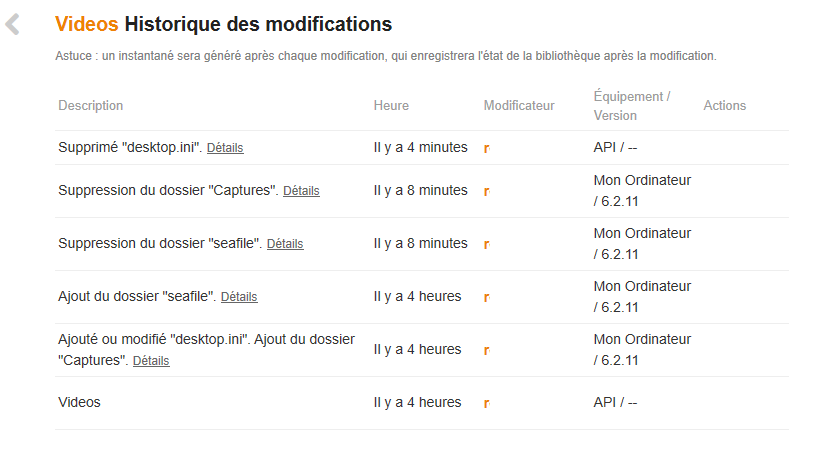Select modifier "r" in Suppression "seafile" row
The image size is (832, 450).
point(486,244)
